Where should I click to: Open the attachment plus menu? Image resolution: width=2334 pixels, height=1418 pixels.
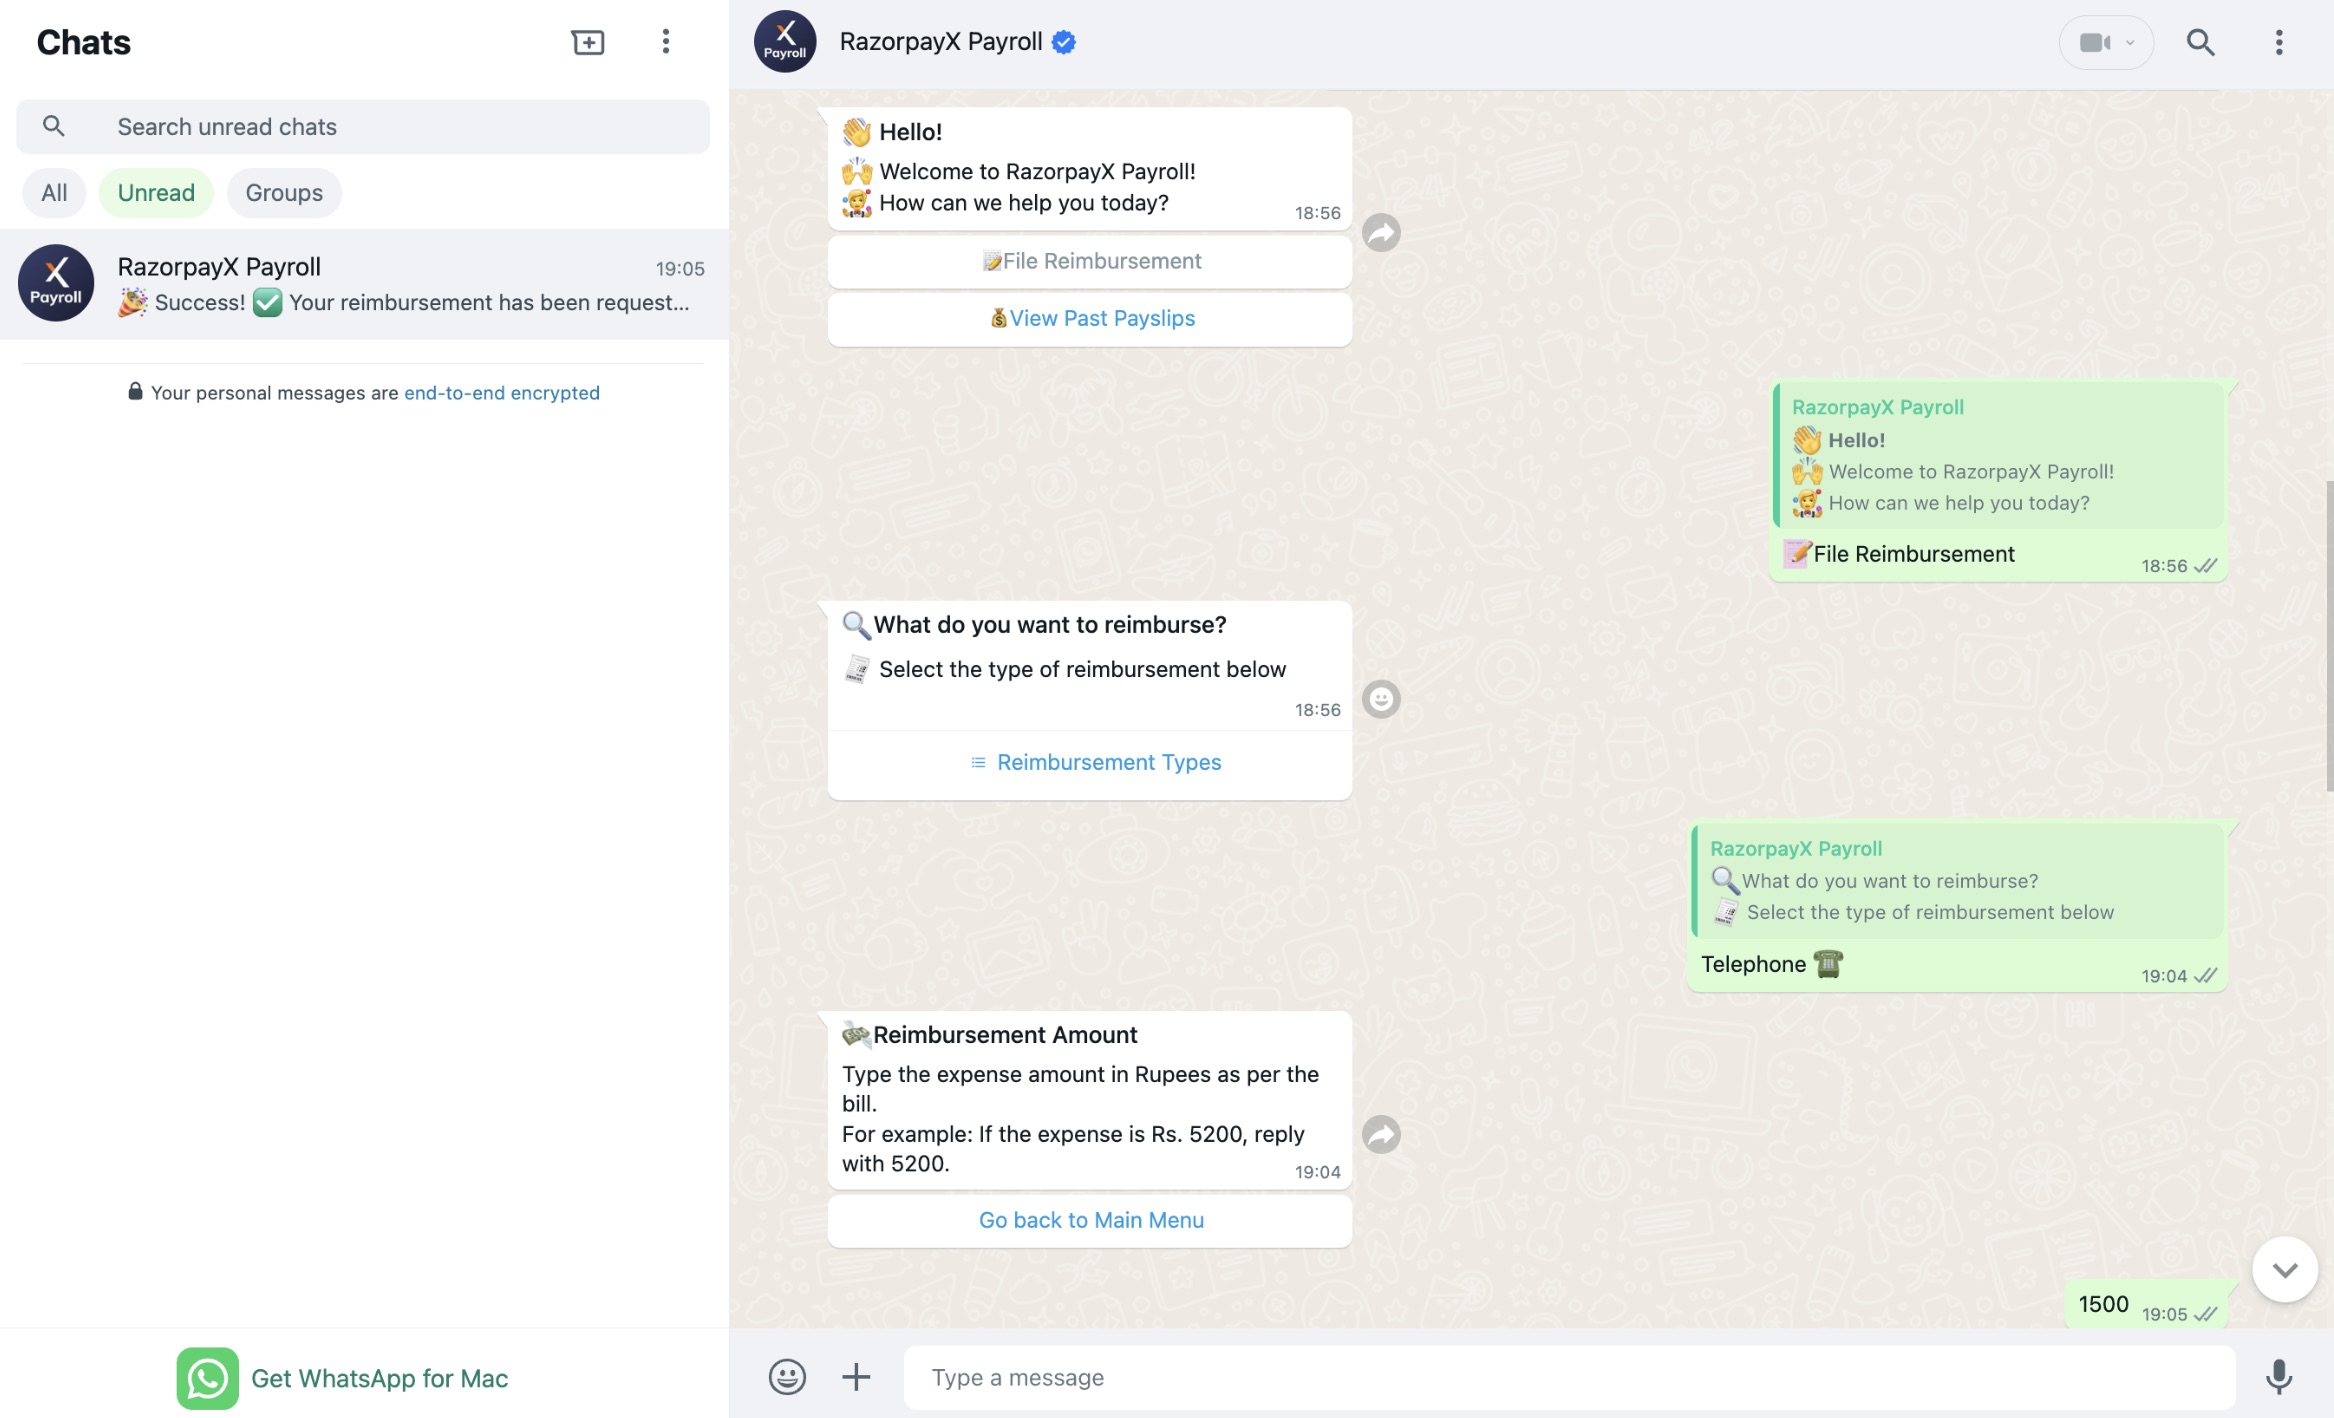pyautogui.click(x=856, y=1377)
